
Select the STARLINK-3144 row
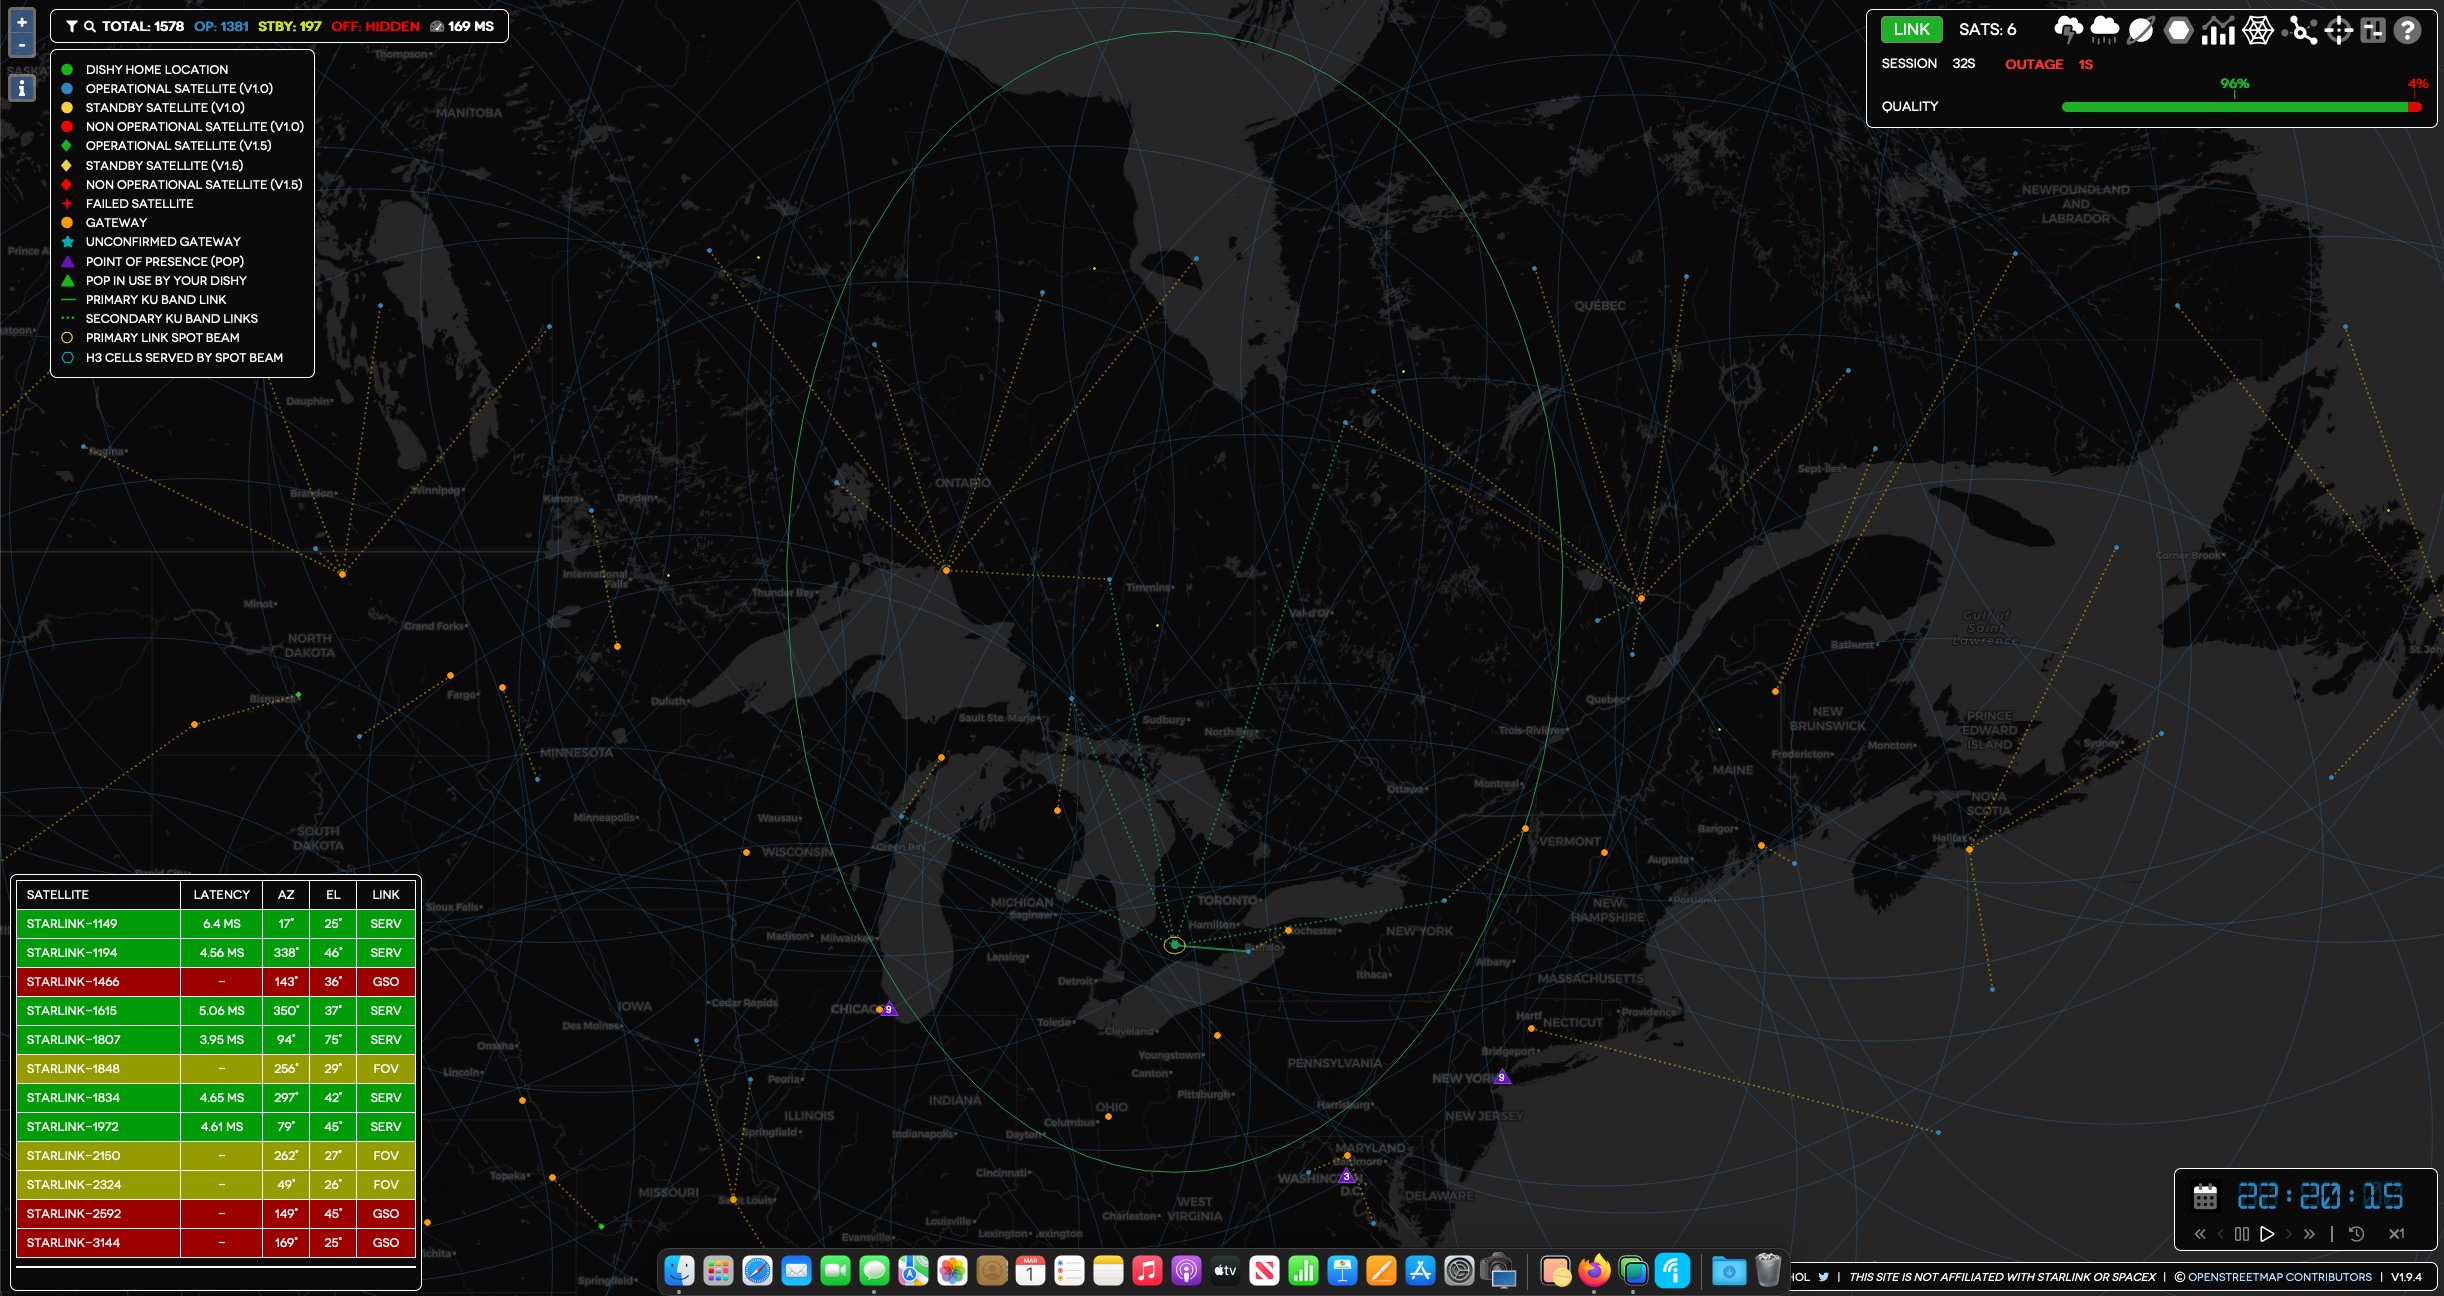point(216,1243)
